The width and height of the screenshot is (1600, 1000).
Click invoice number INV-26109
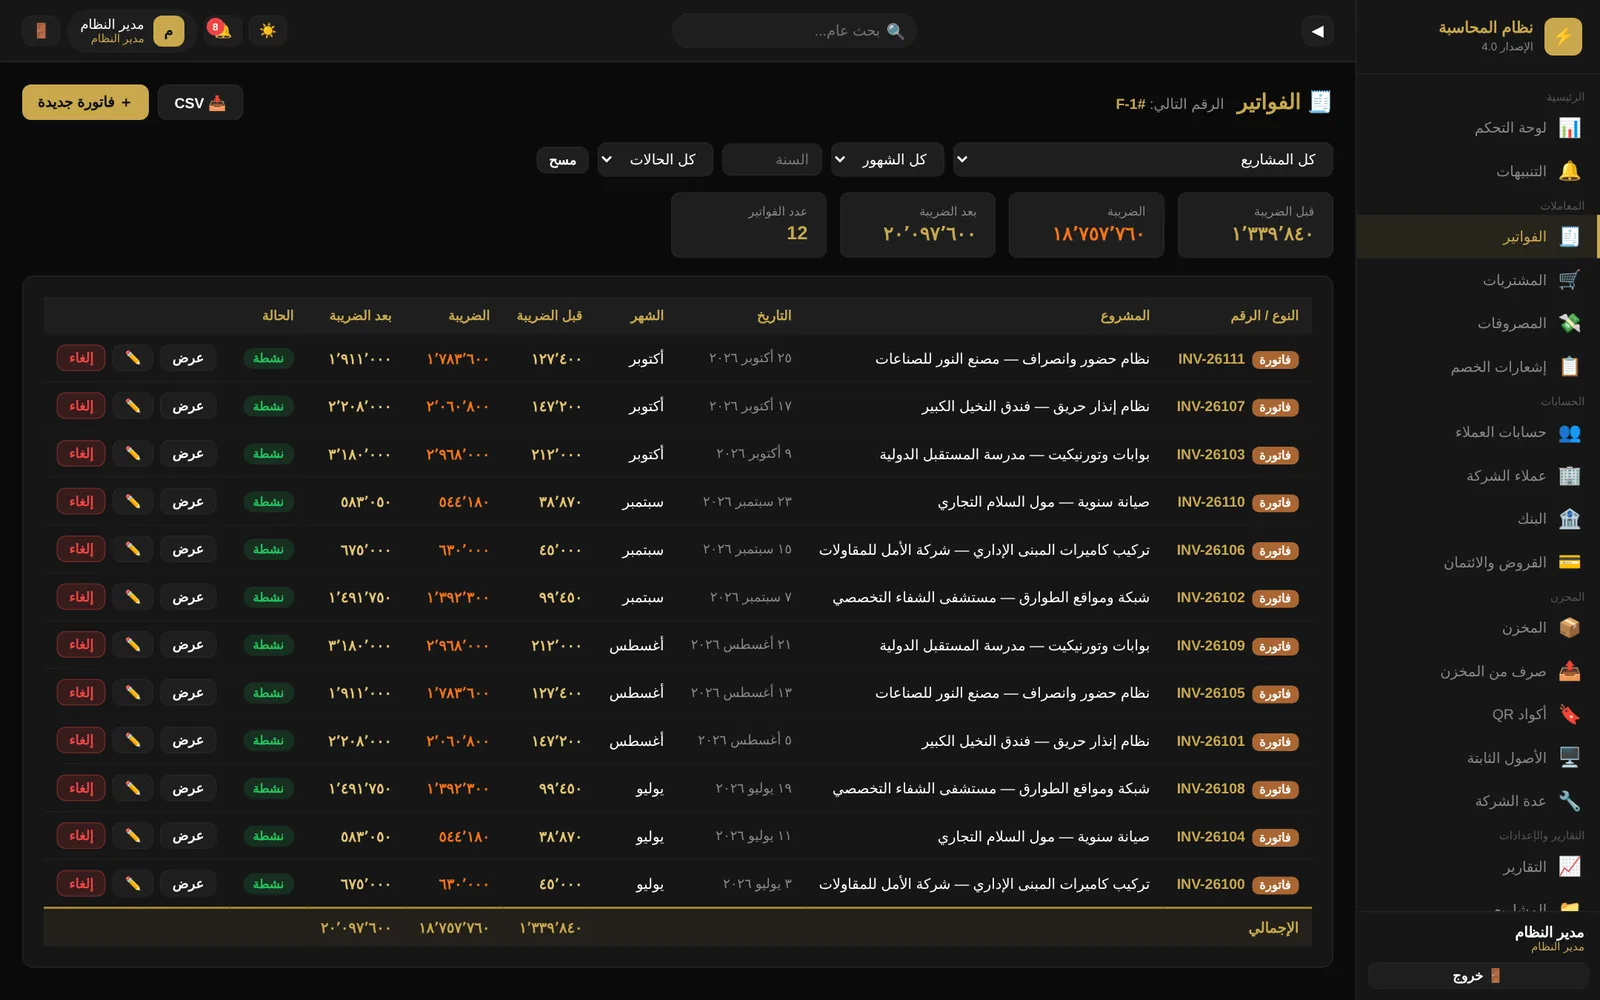1210,645
